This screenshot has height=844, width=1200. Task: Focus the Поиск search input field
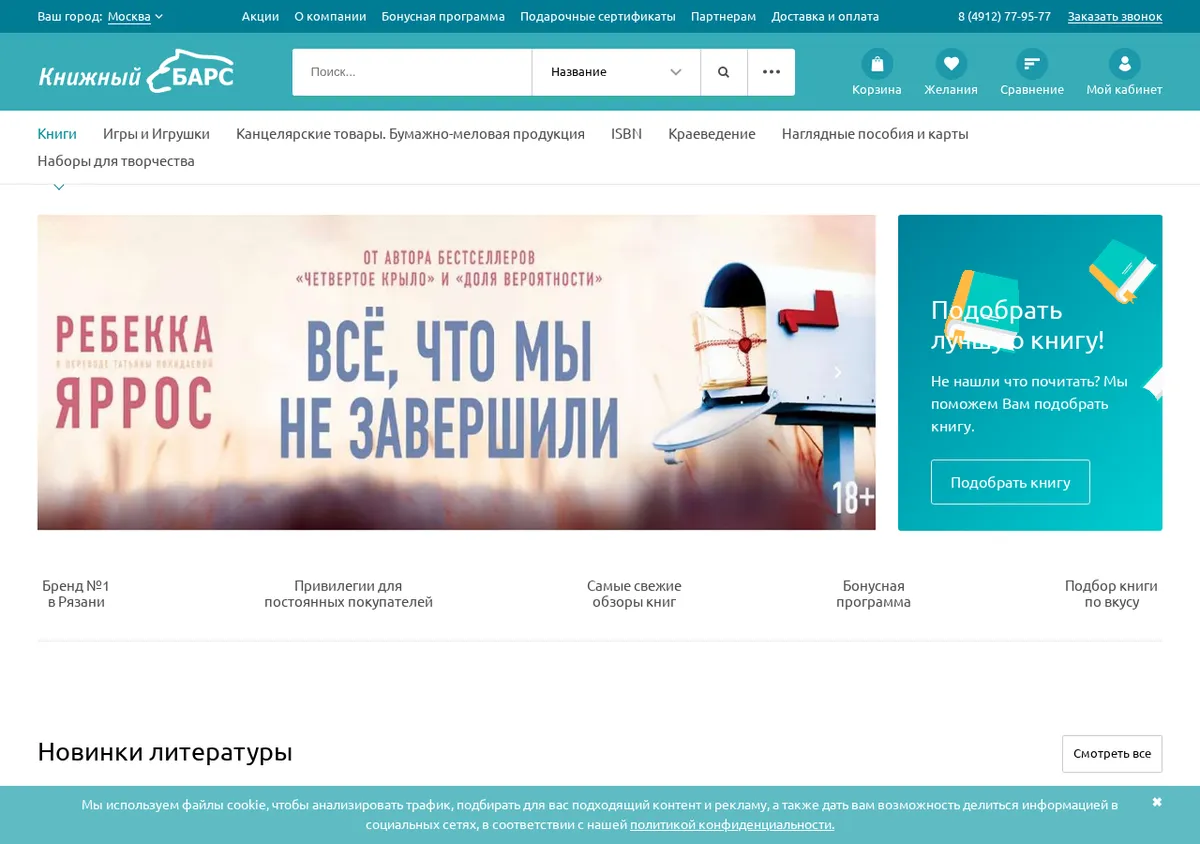click(x=412, y=72)
